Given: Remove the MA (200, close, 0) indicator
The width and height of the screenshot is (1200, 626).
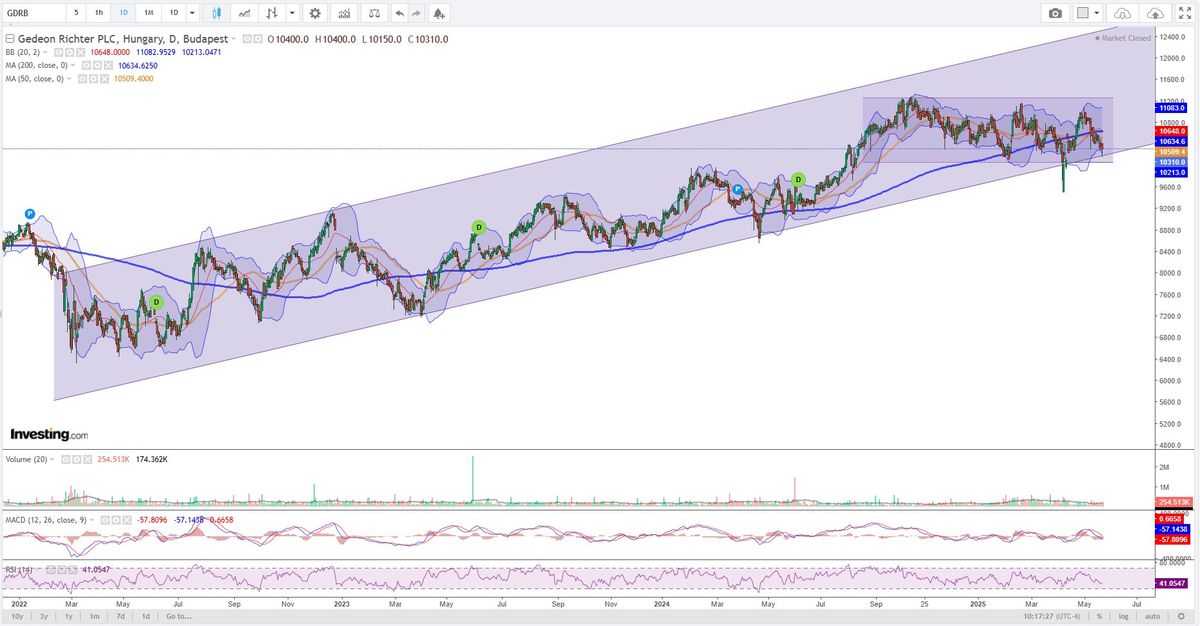Looking at the screenshot, I should pyautogui.click(x=108, y=66).
